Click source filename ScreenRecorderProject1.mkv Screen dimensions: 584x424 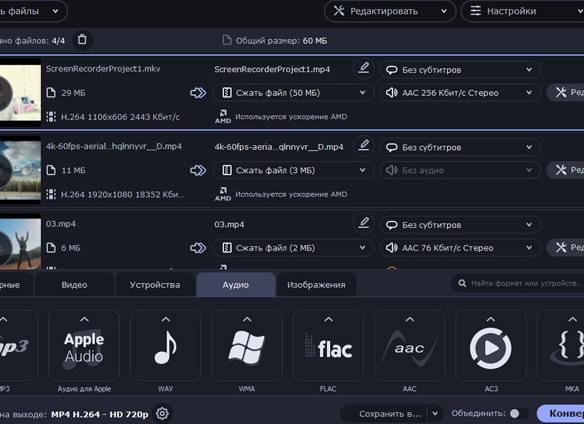pyautogui.click(x=103, y=69)
